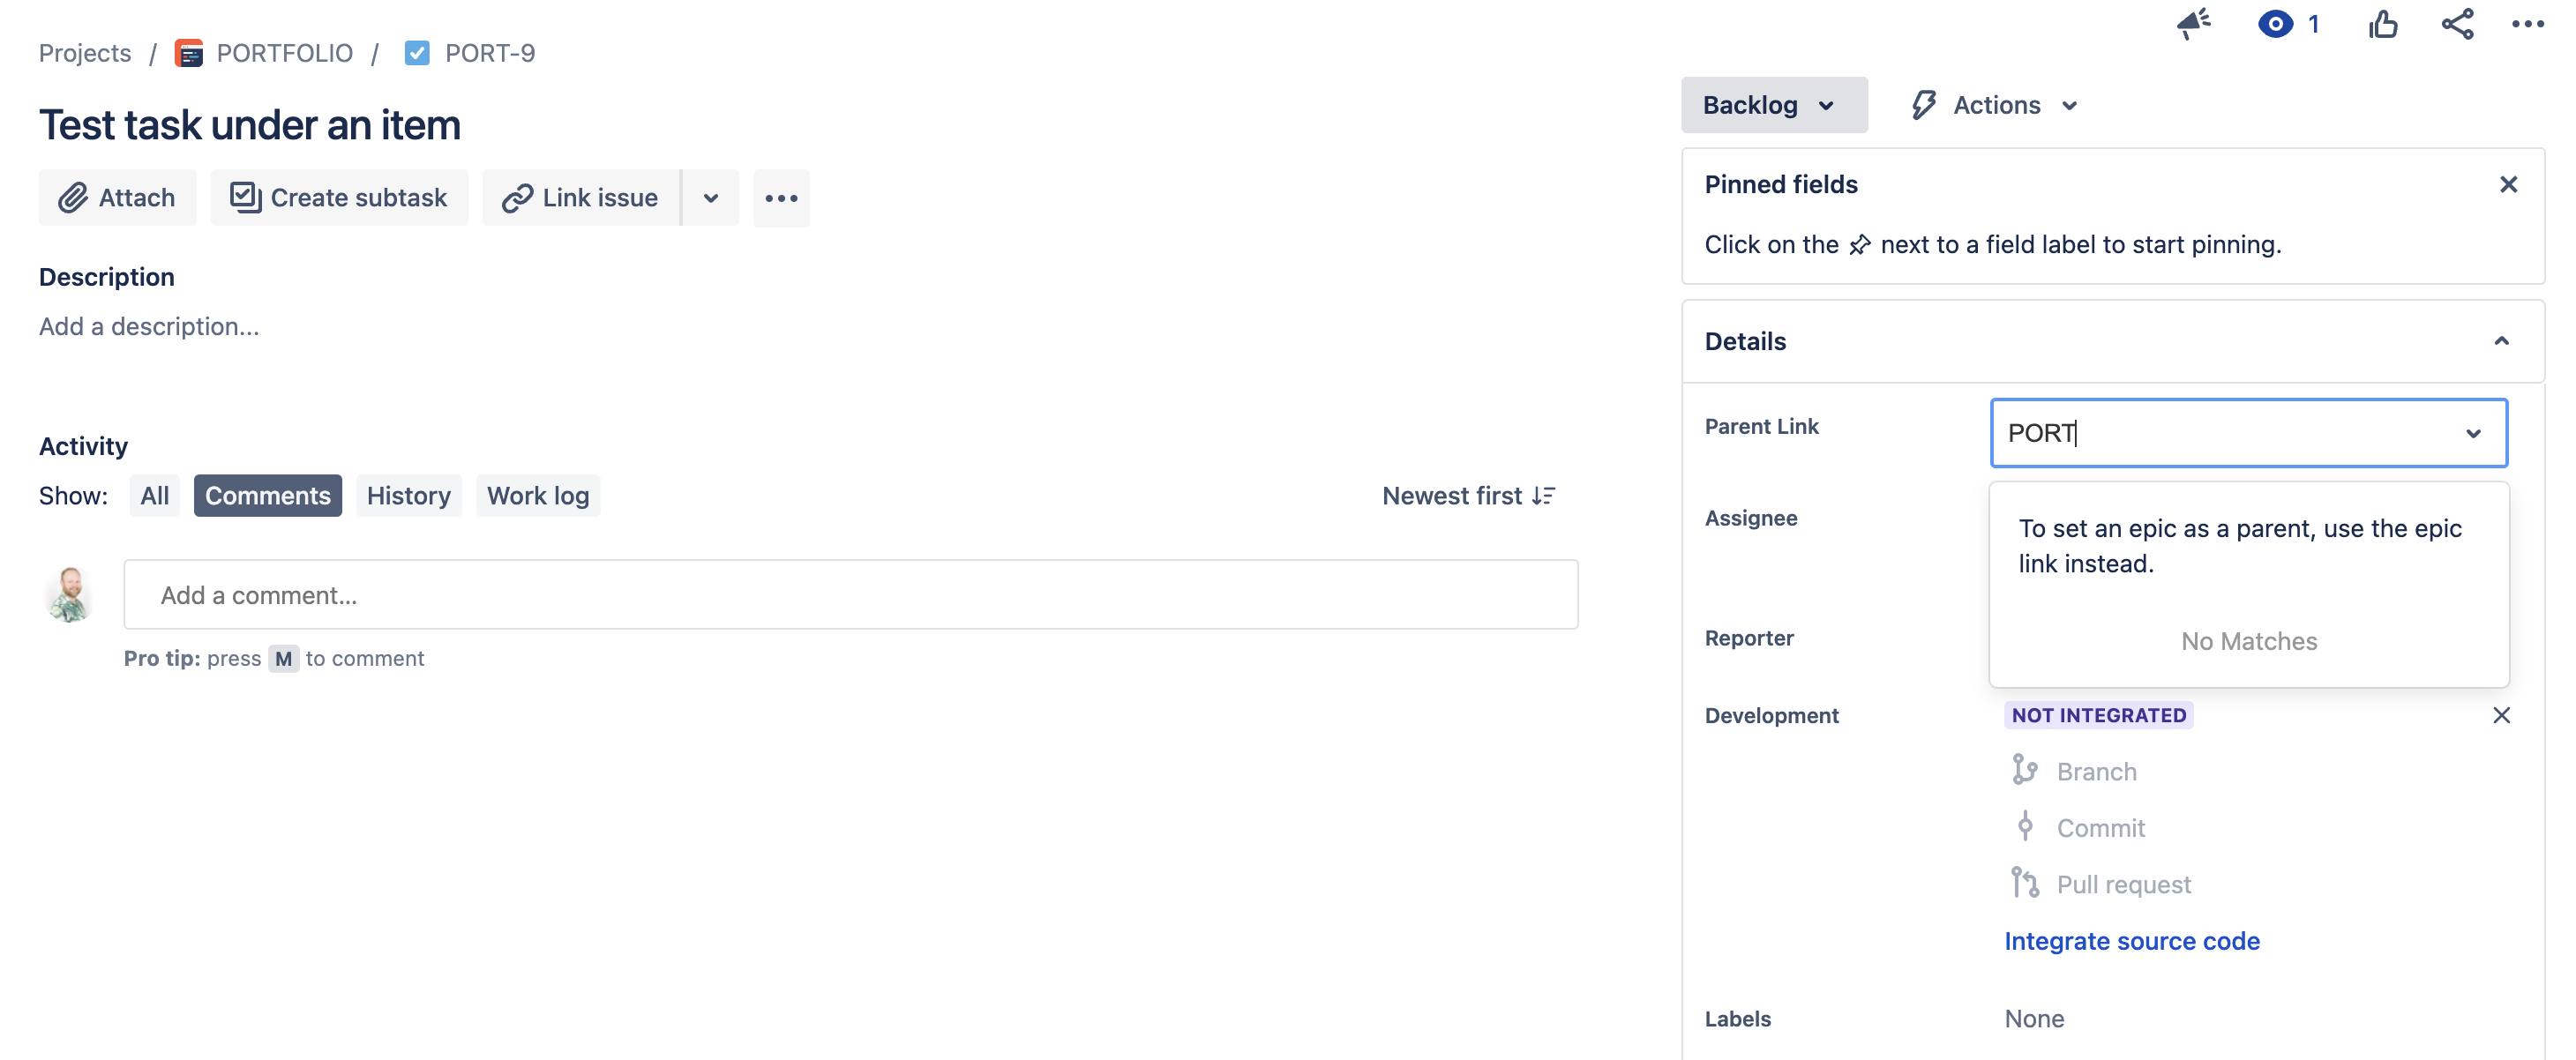Switch to the History tab

[x=408, y=495]
